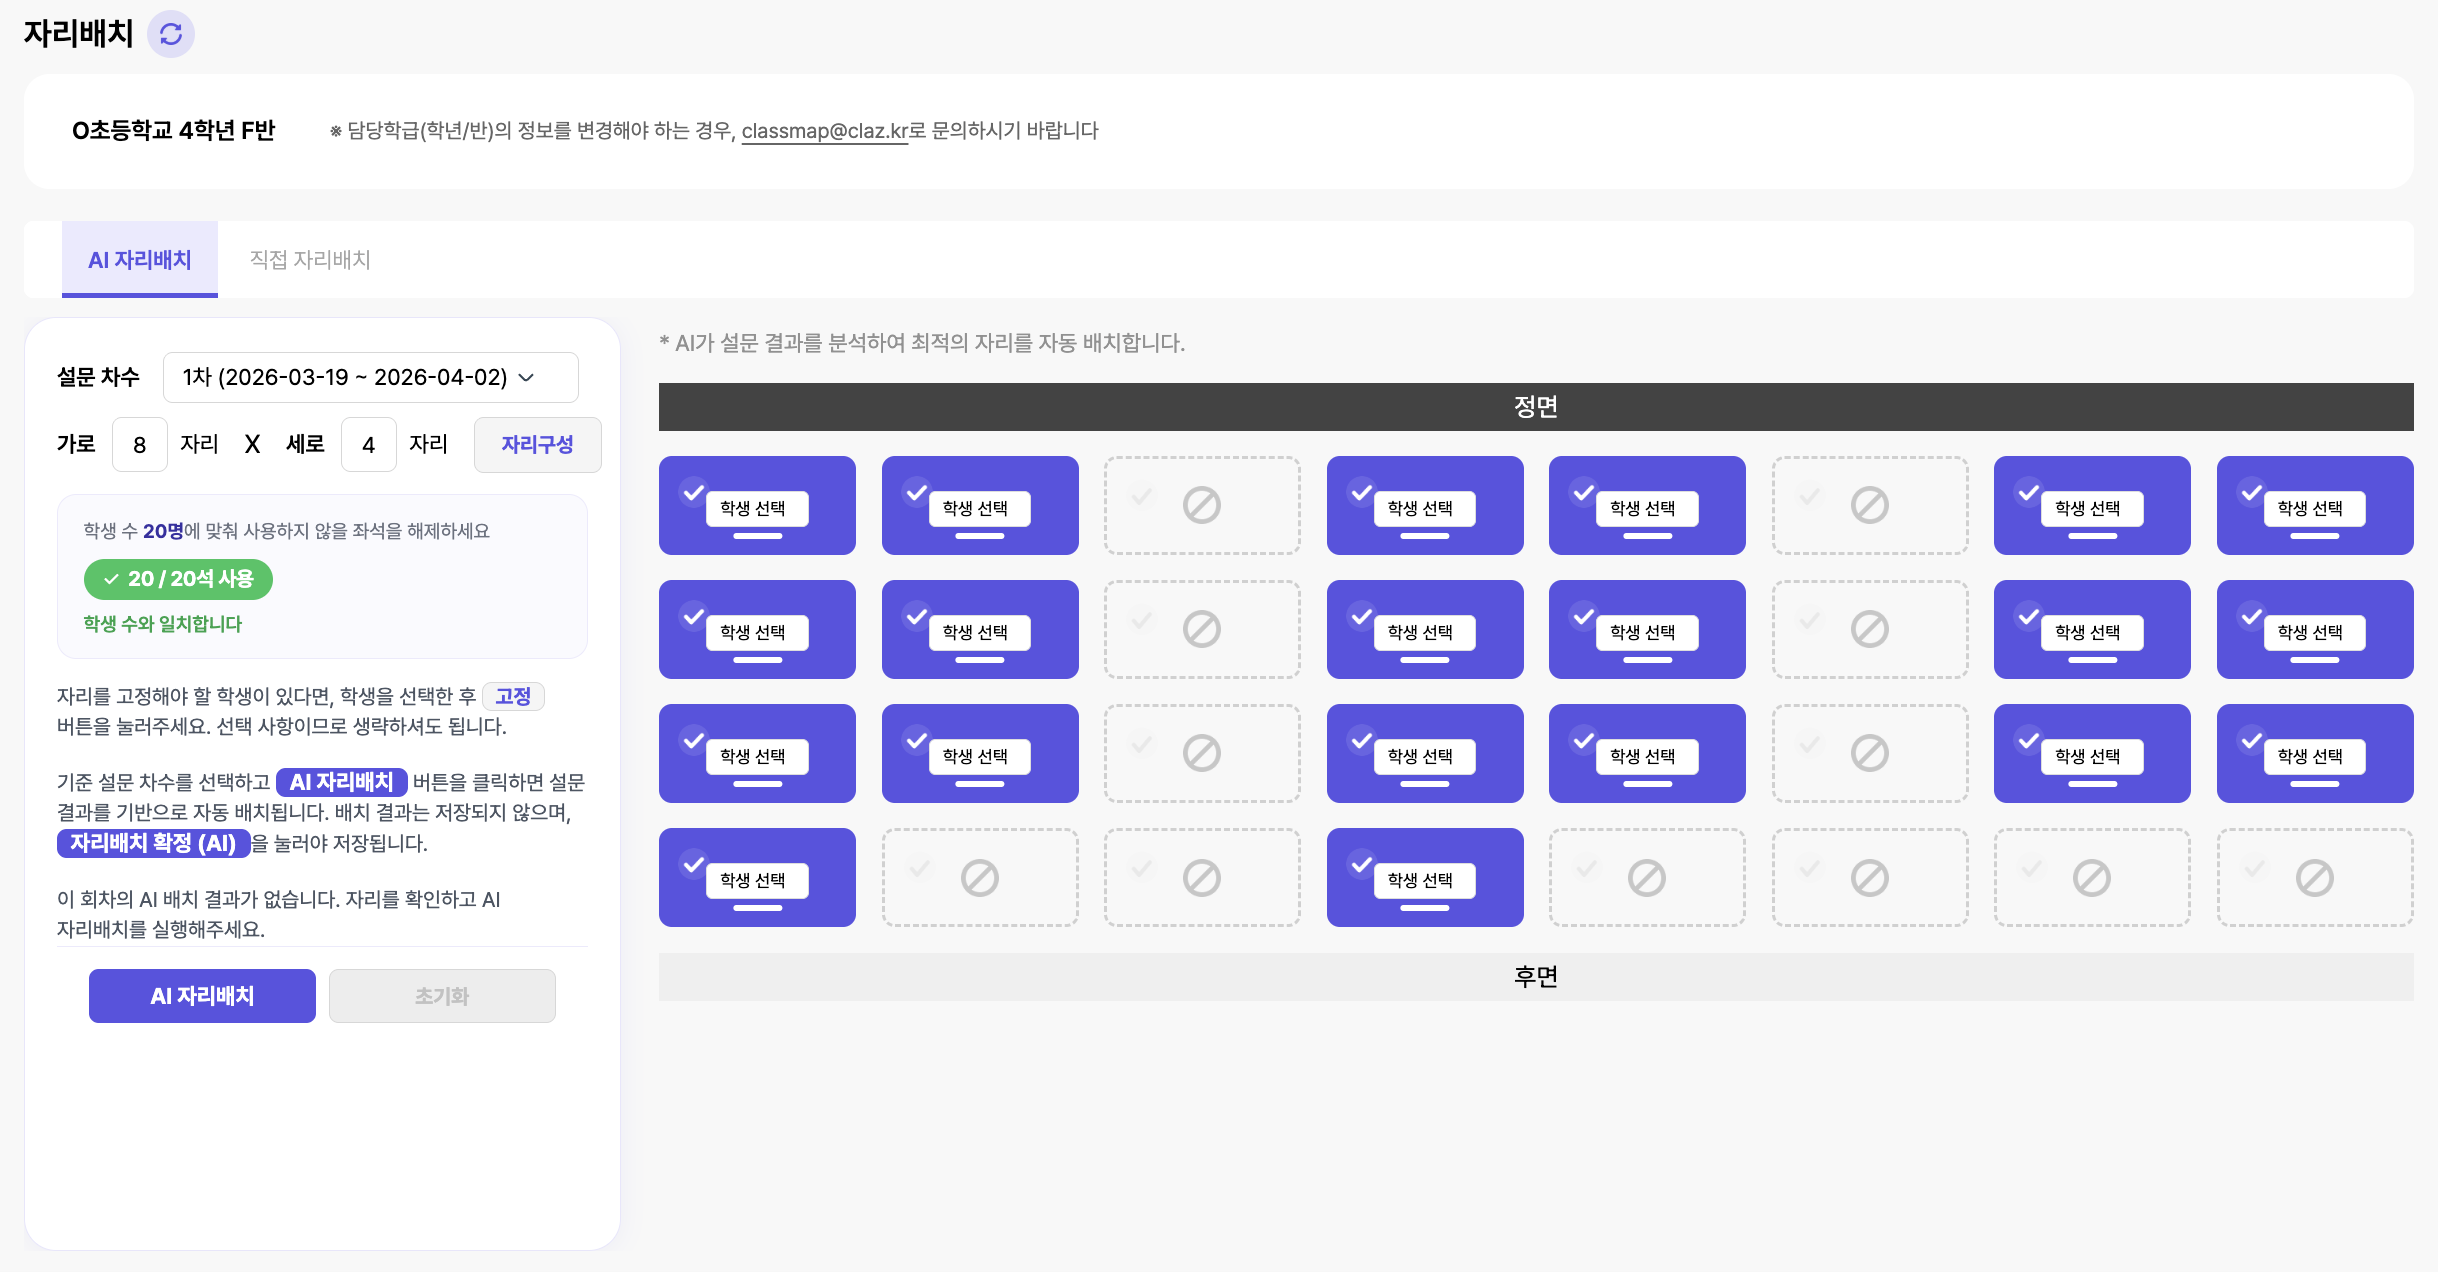Open the 설문 차수 dropdown

pos(370,377)
